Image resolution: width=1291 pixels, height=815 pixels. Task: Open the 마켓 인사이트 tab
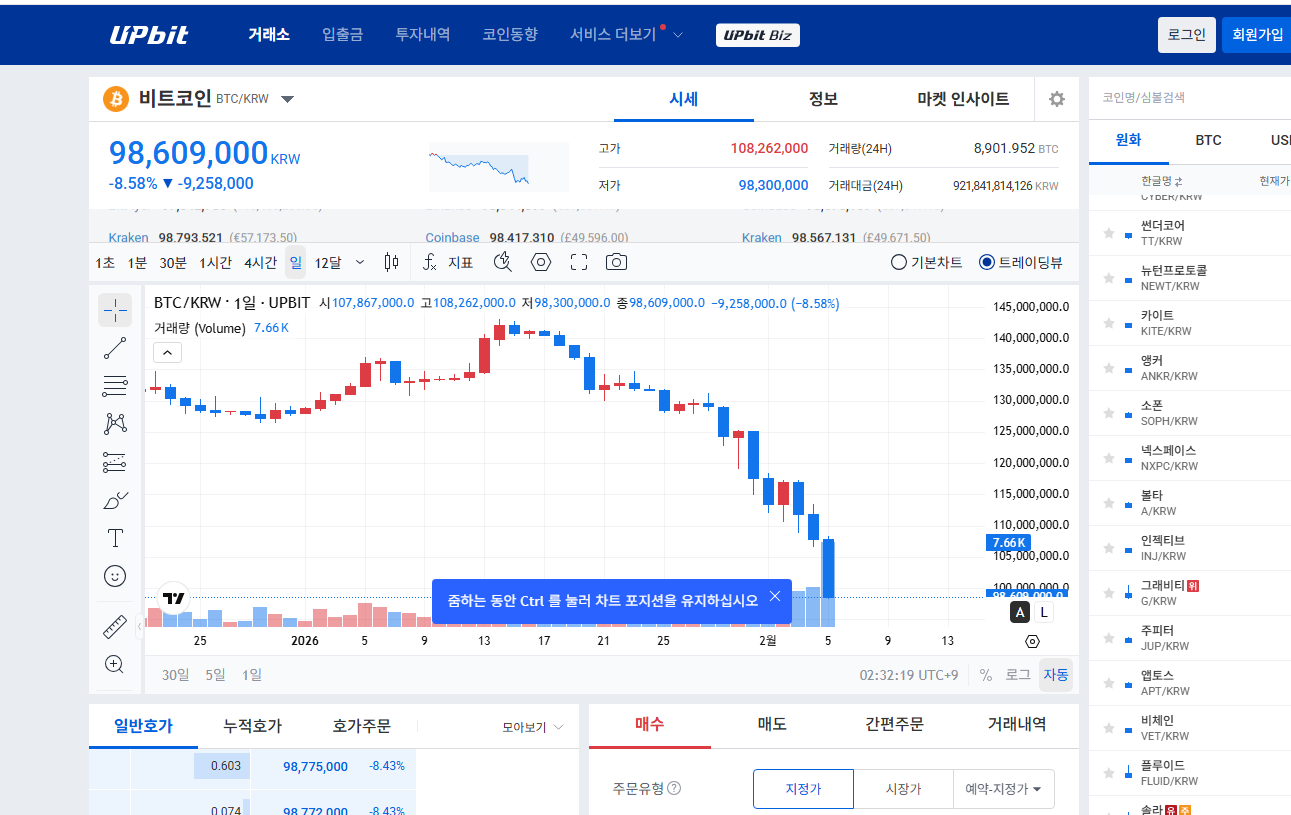tap(963, 99)
